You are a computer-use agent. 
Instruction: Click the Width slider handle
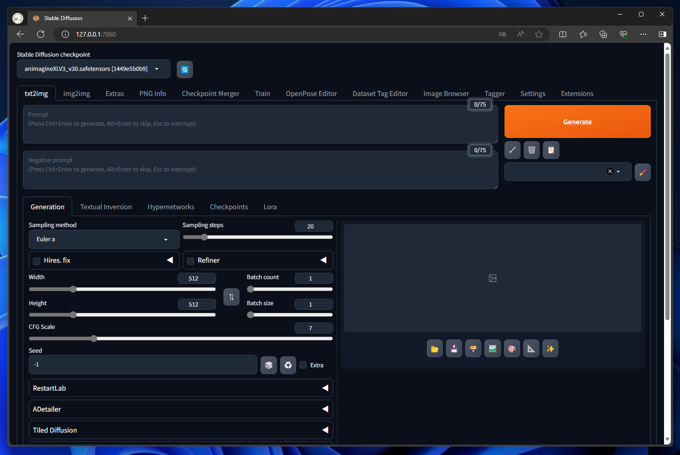[x=73, y=289]
